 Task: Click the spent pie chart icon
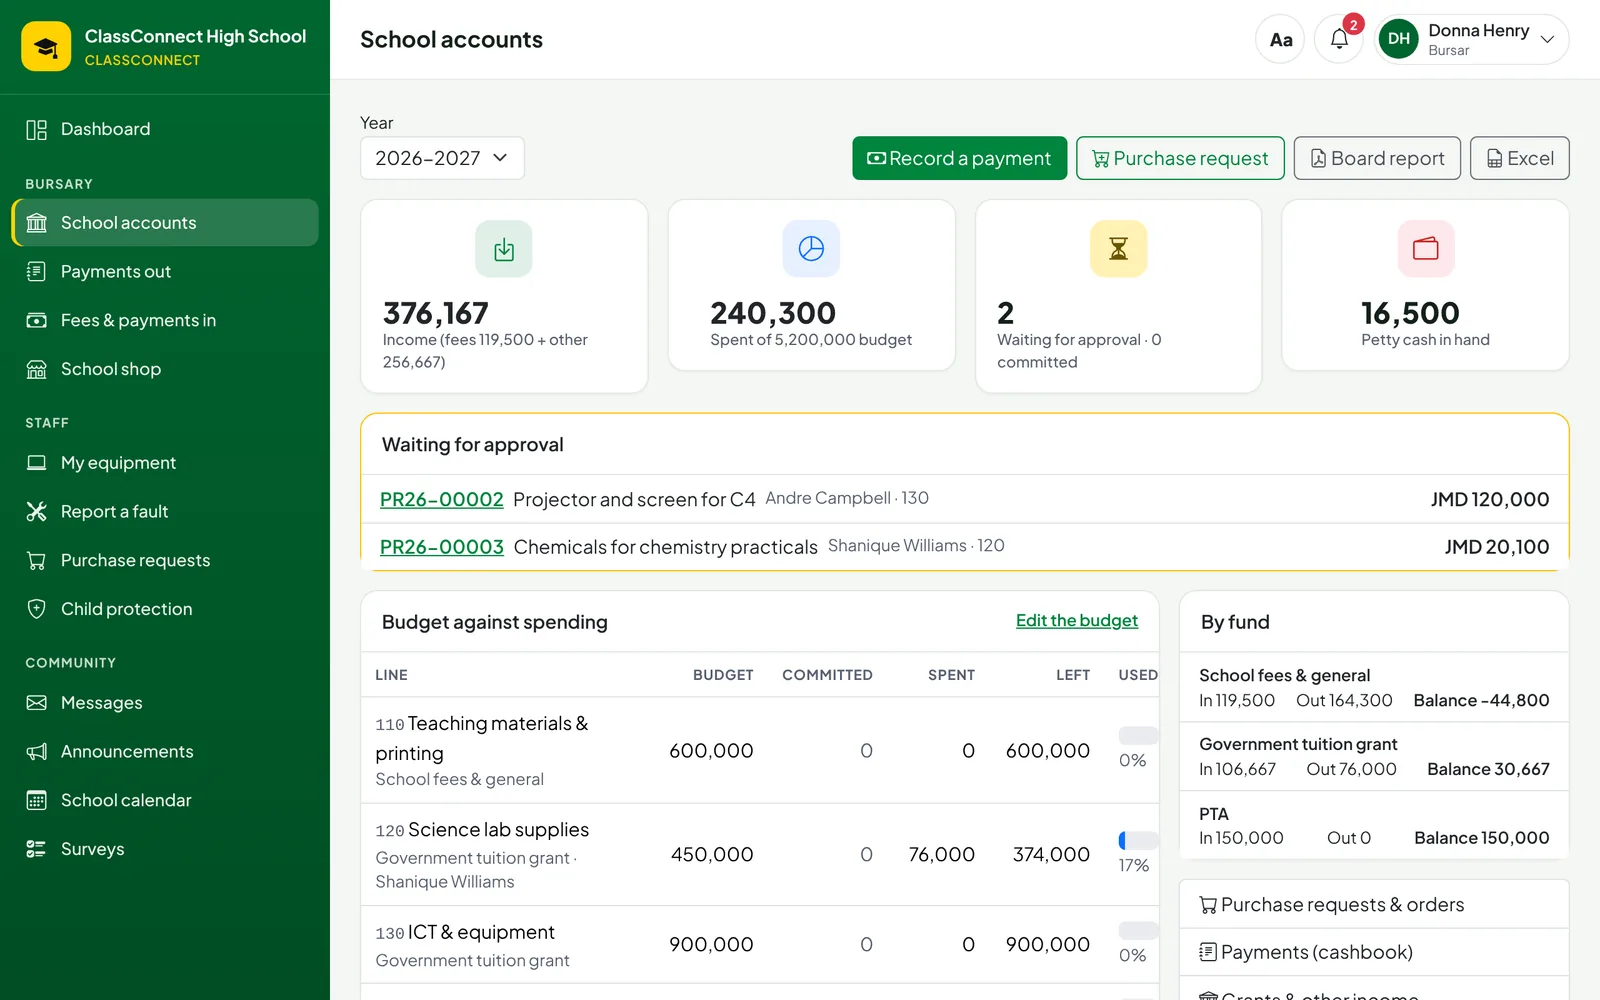(x=811, y=249)
